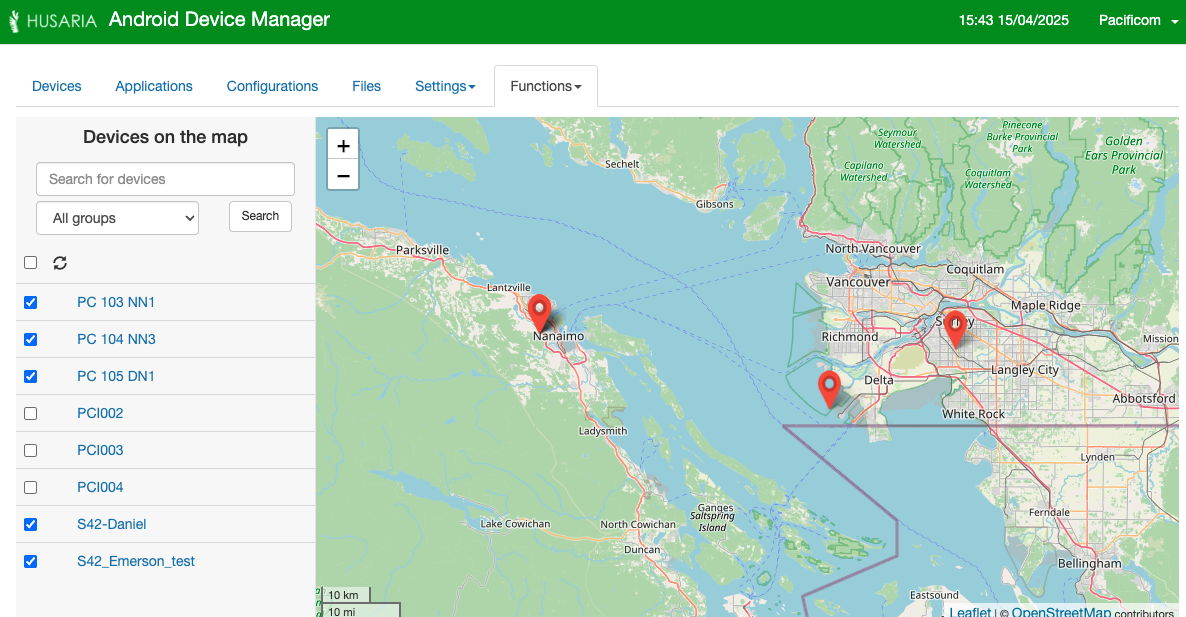Open the PC 103 NN1 device link
This screenshot has width=1186, height=617.
pos(116,302)
